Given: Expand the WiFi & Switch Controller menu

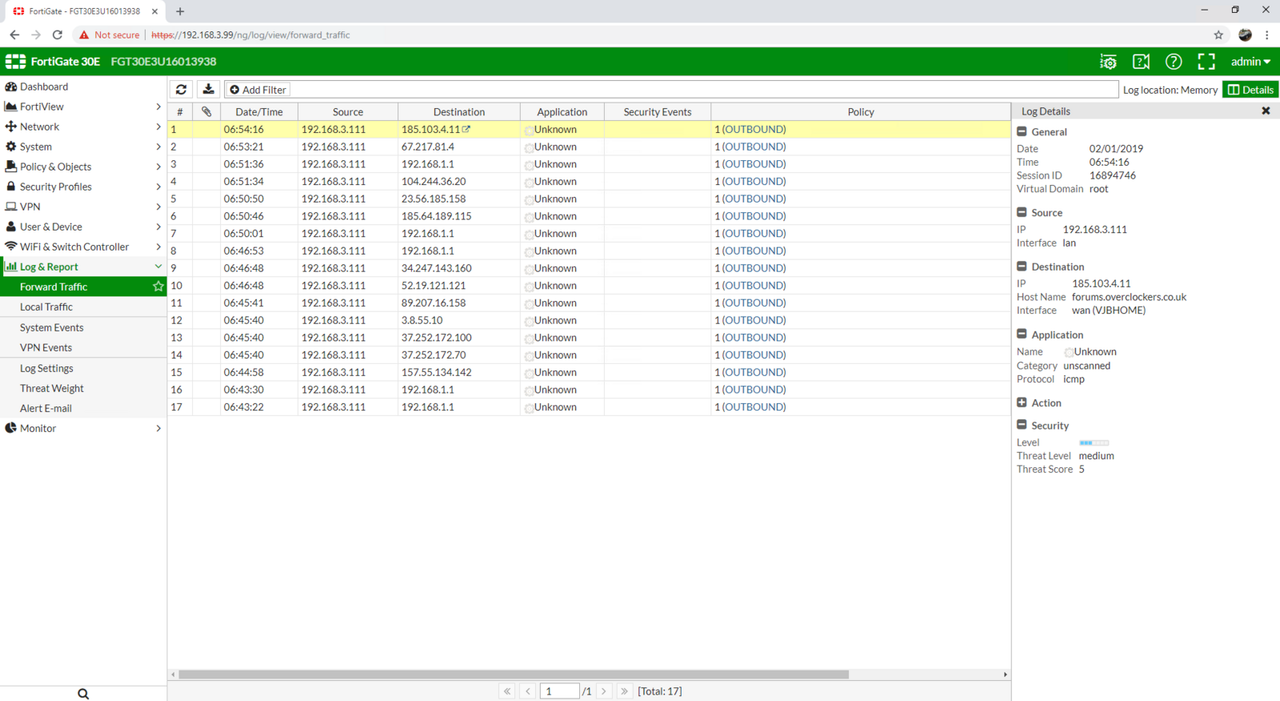Looking at the screenshot, I should 83,247.
